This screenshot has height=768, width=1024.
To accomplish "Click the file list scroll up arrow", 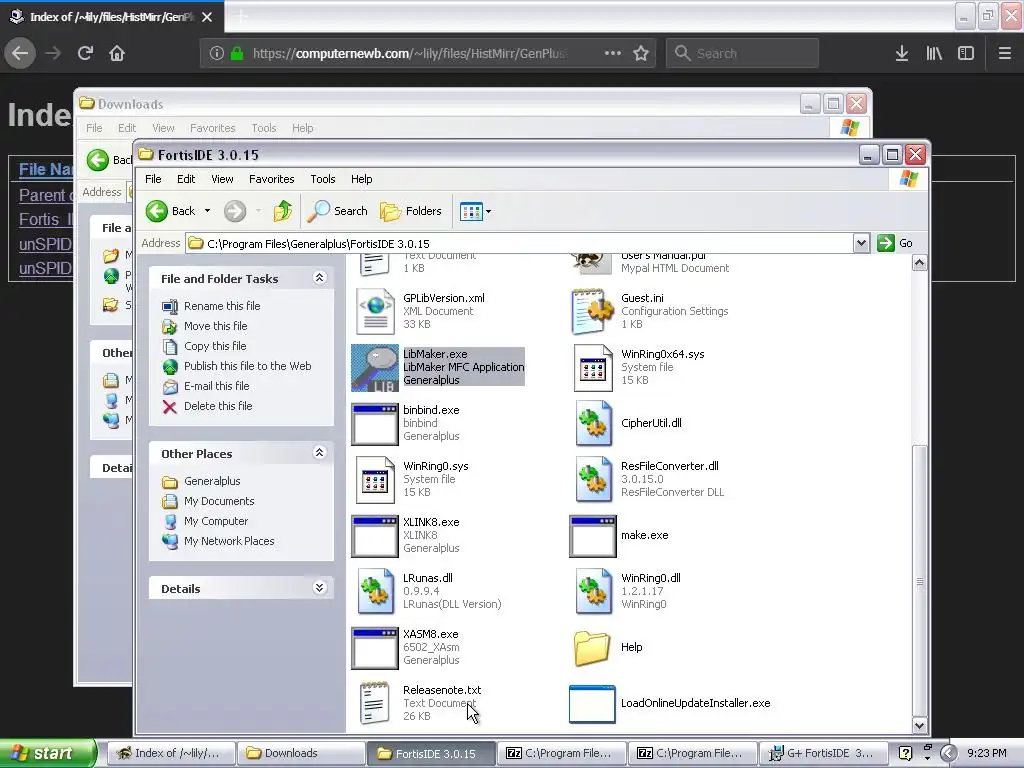I will 920,263.
